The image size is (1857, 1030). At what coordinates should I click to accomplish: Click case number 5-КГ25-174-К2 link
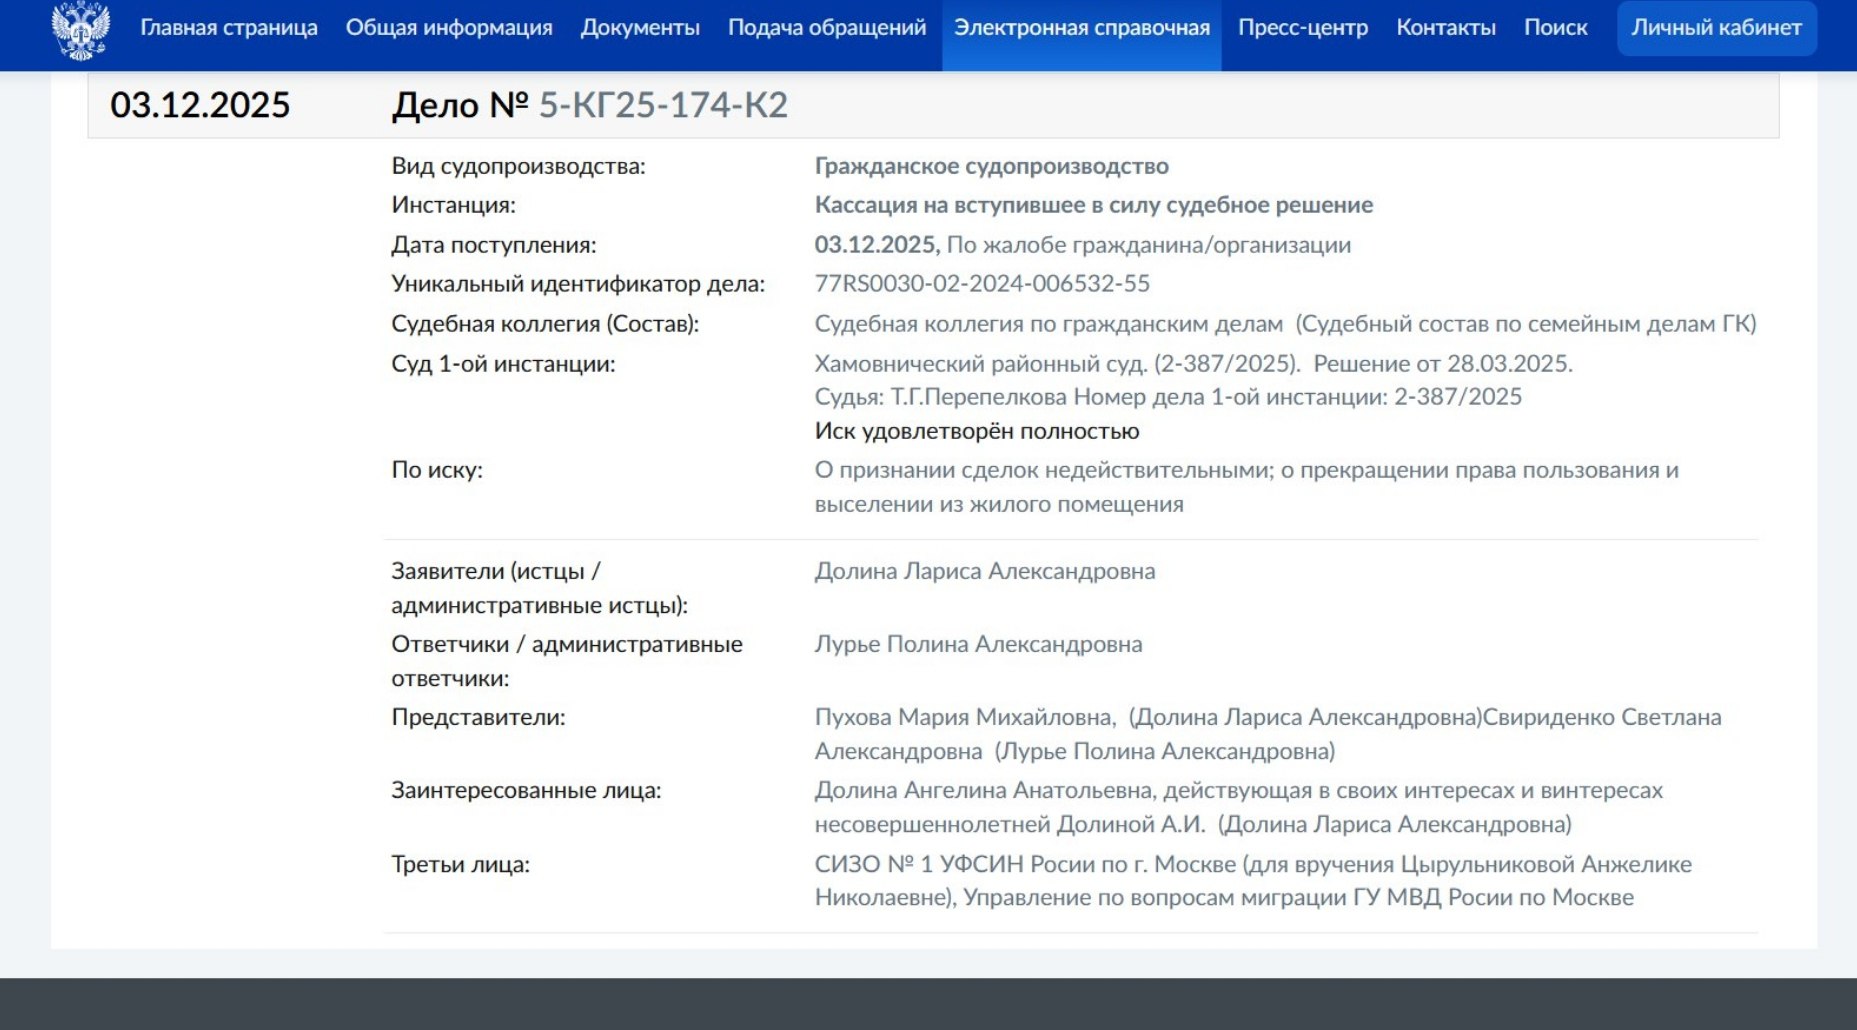click(663, 105)
